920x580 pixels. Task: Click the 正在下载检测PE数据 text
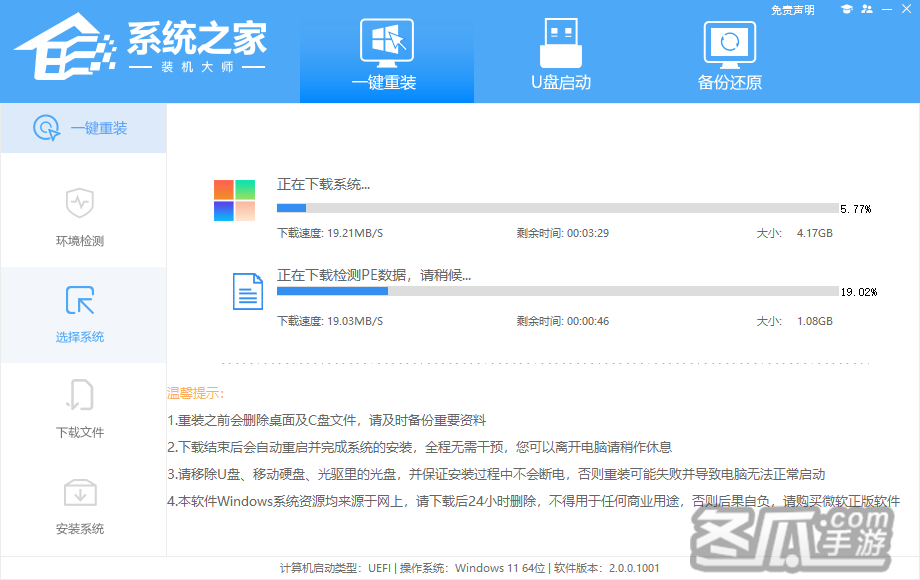click(x=374, y=275)
